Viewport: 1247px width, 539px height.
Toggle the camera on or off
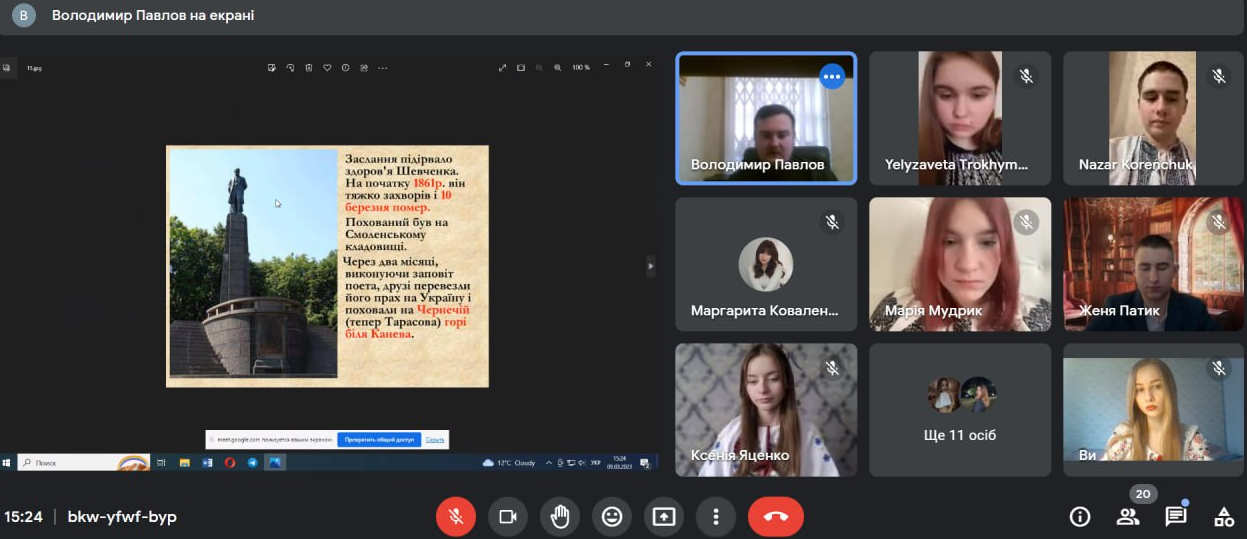(507, 517)
